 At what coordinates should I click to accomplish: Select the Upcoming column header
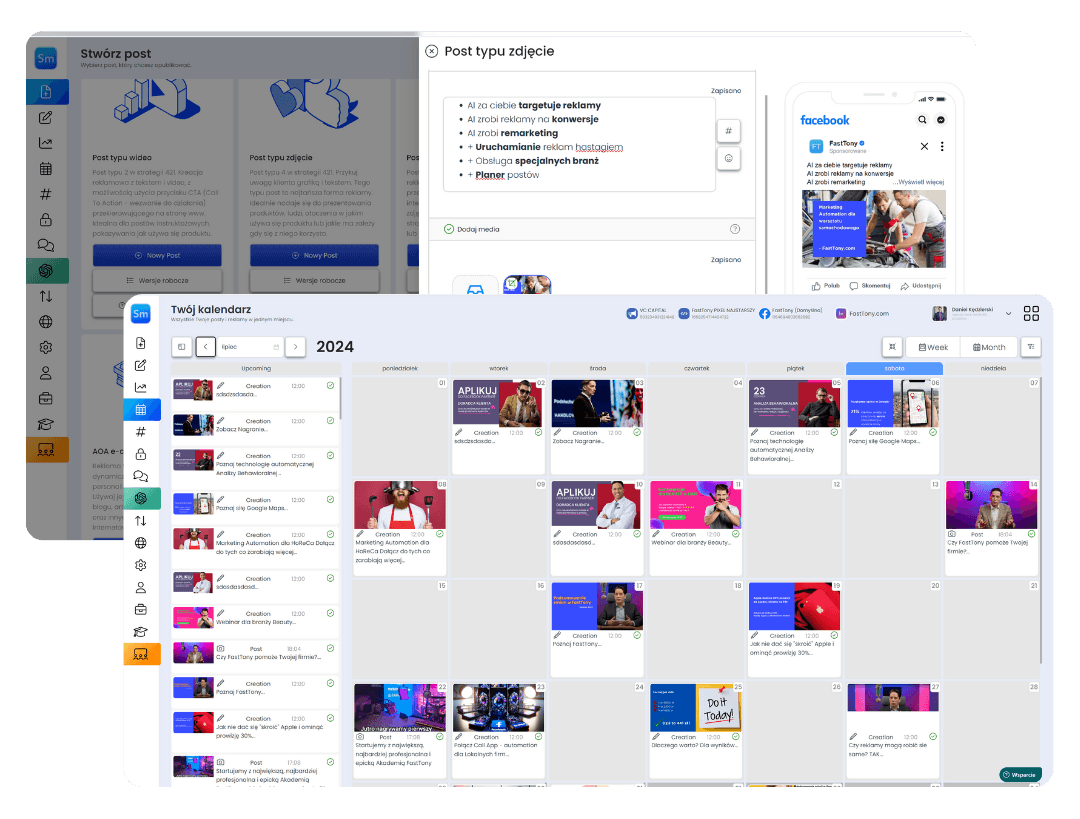(256, 369)
